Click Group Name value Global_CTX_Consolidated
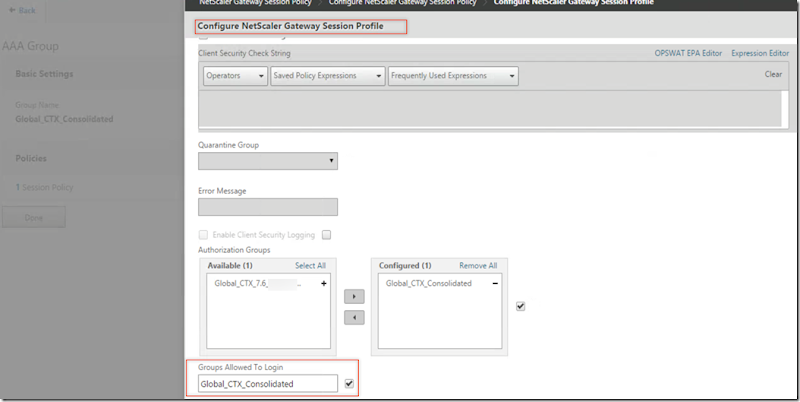Viewport: 800px width, 402px height. 64,119
